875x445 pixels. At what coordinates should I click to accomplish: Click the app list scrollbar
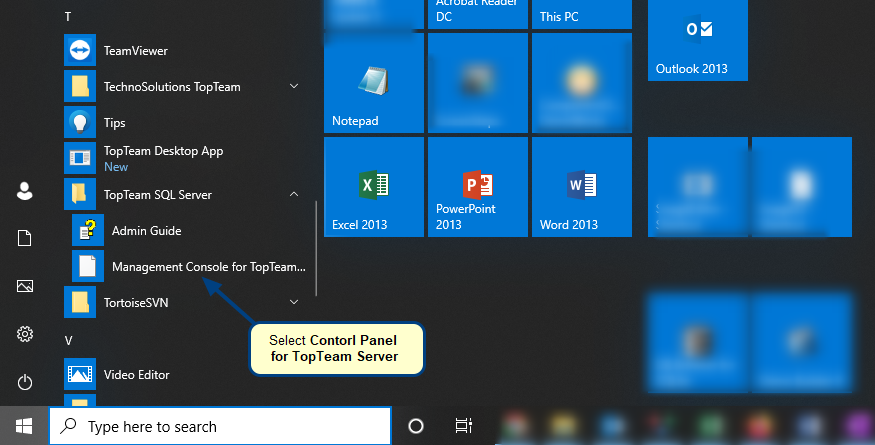(x=316, y=248)
